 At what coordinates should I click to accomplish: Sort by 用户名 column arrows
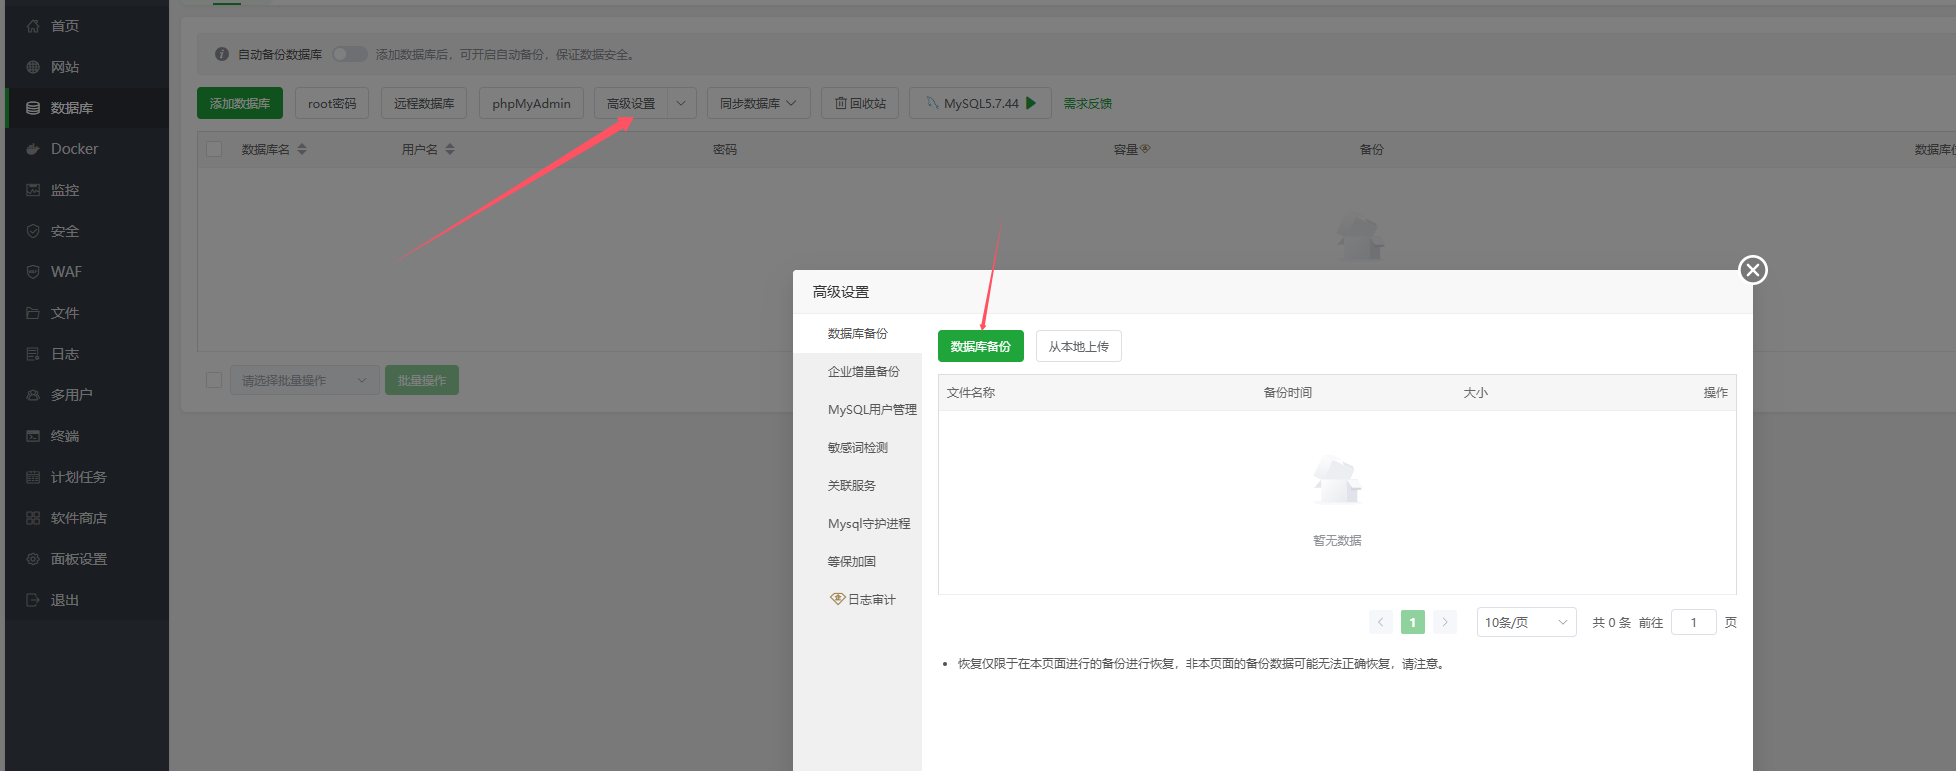pyautogui.click(x=450, y=149)
